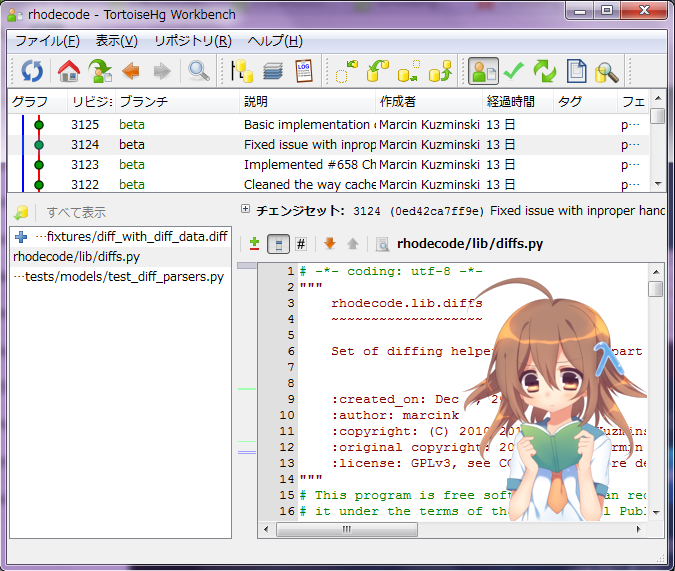Jump to next change with orange down arrow
This screenshot has width=675, height=571.
330,244
